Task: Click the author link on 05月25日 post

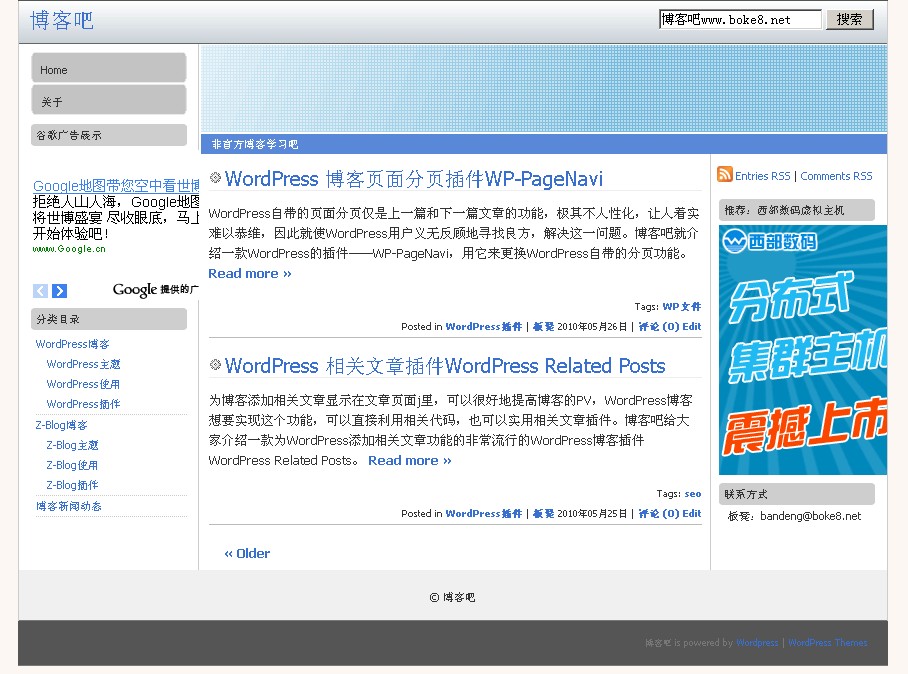Action: (543, 514)
